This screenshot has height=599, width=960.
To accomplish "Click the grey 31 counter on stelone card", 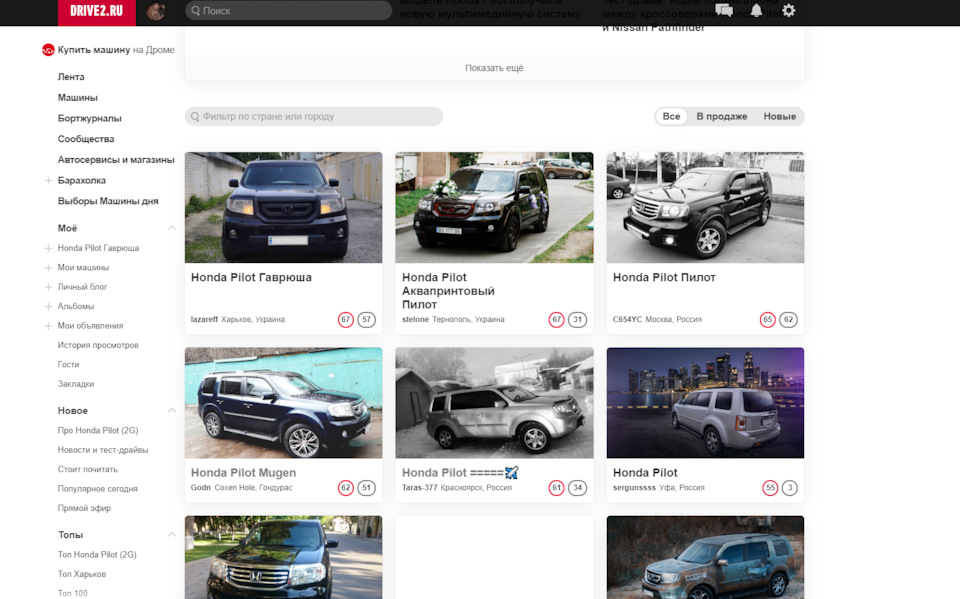I will click(577, 320).
